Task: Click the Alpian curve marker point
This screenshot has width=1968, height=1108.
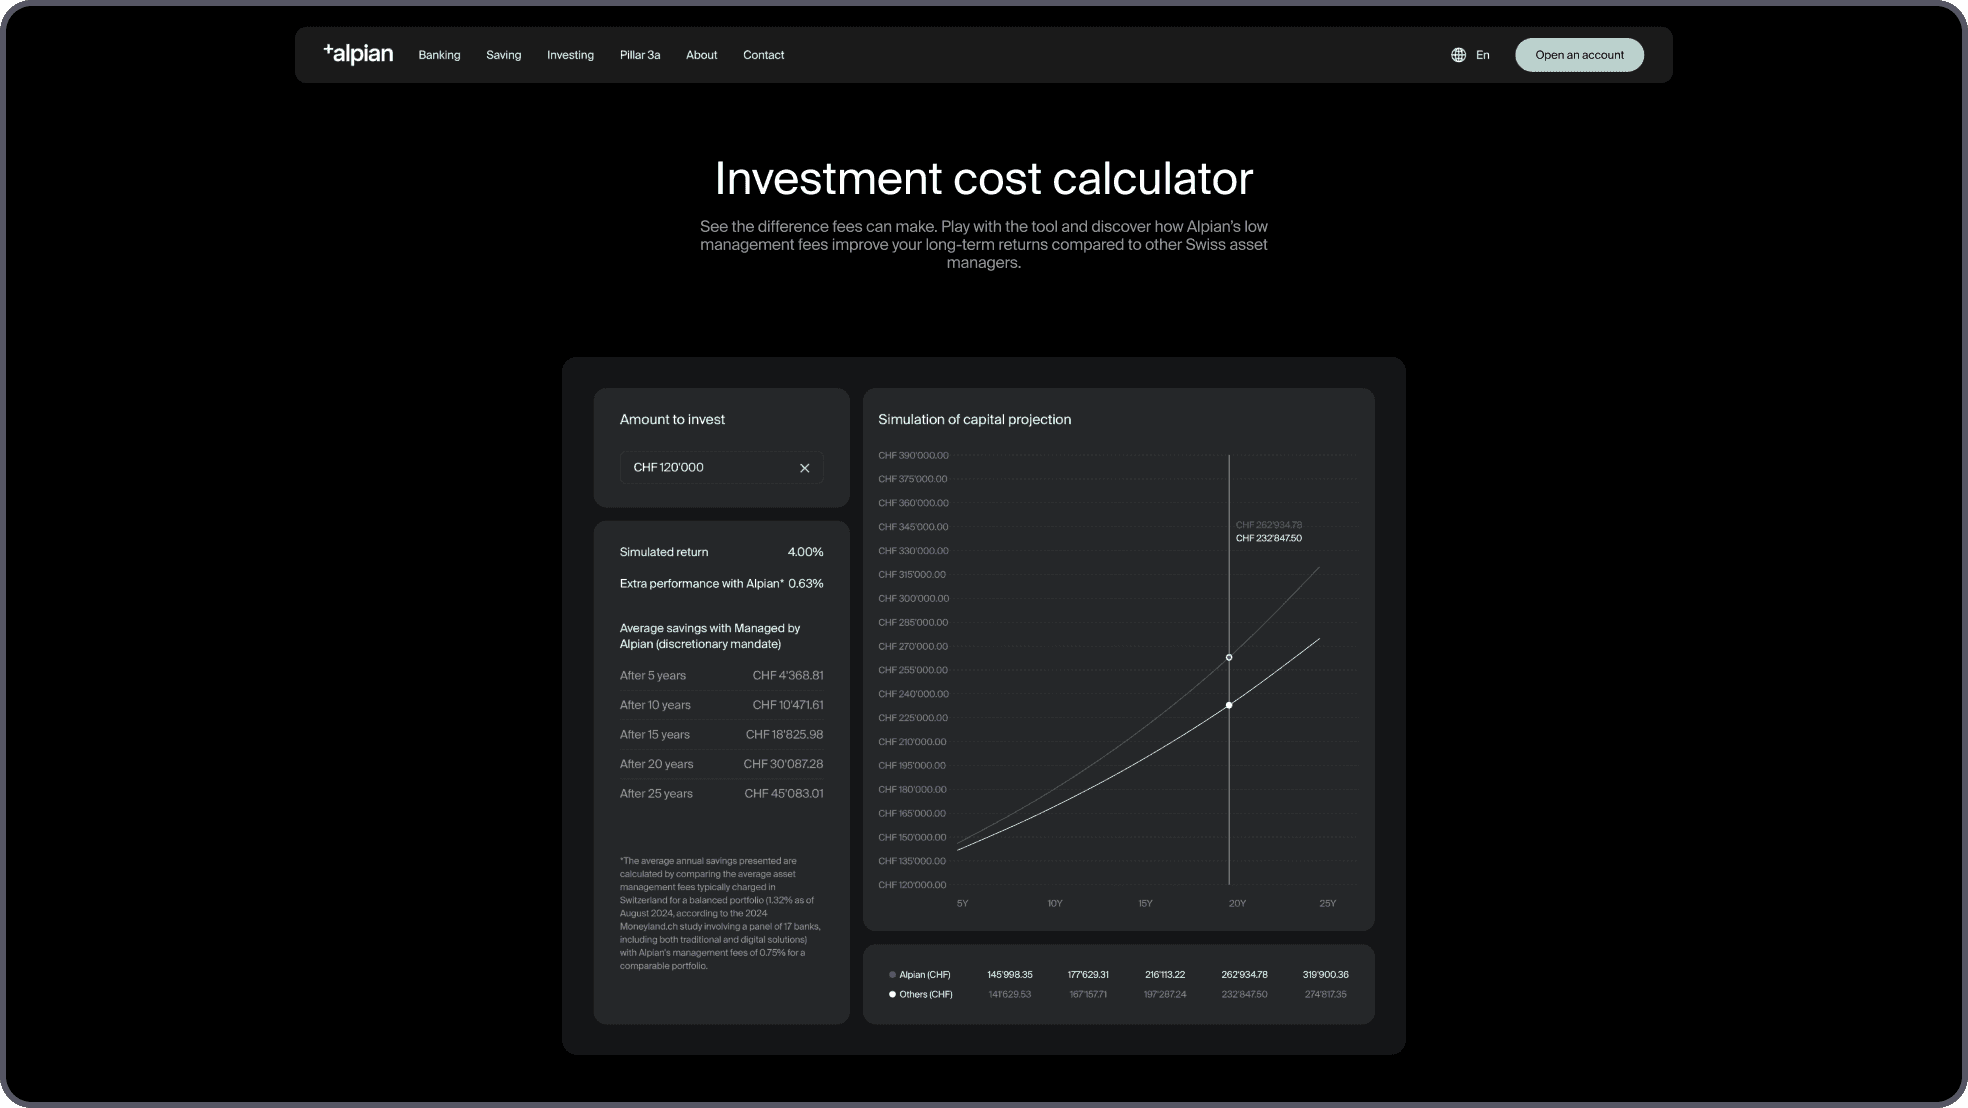Action: [x=1229, y=657]
